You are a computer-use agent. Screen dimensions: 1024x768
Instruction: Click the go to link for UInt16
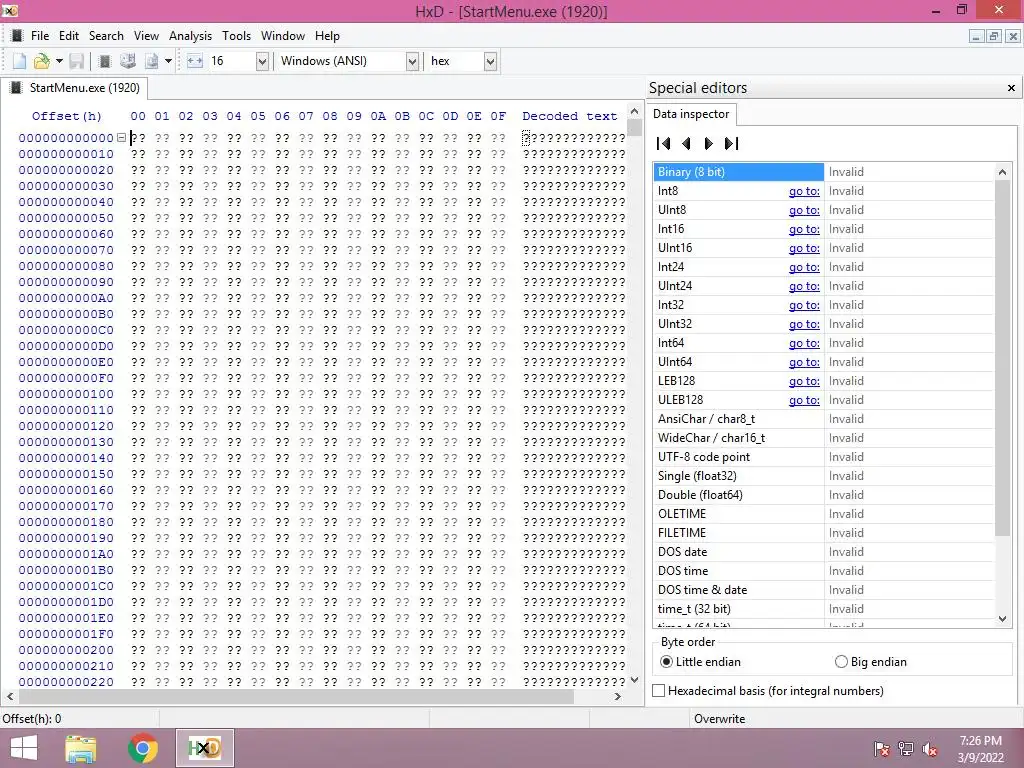coord(804,248)
